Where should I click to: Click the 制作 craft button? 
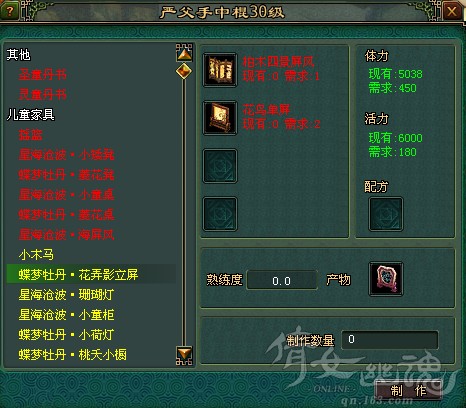pos(409,391)
